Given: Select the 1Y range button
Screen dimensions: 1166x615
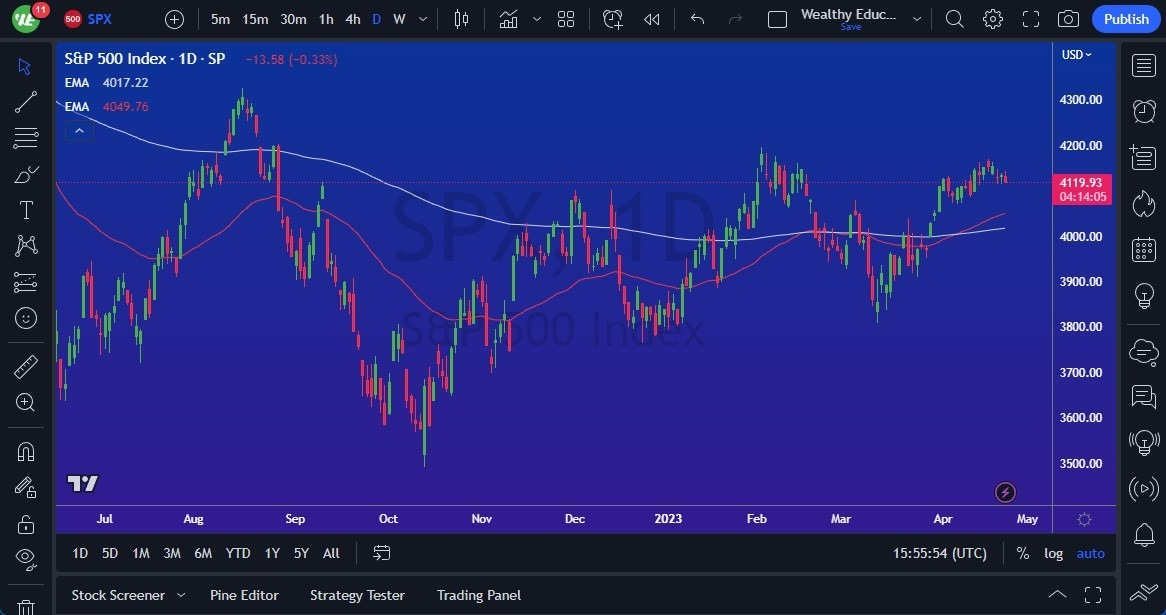Looking at the screenshot, I should click(271, 553).
